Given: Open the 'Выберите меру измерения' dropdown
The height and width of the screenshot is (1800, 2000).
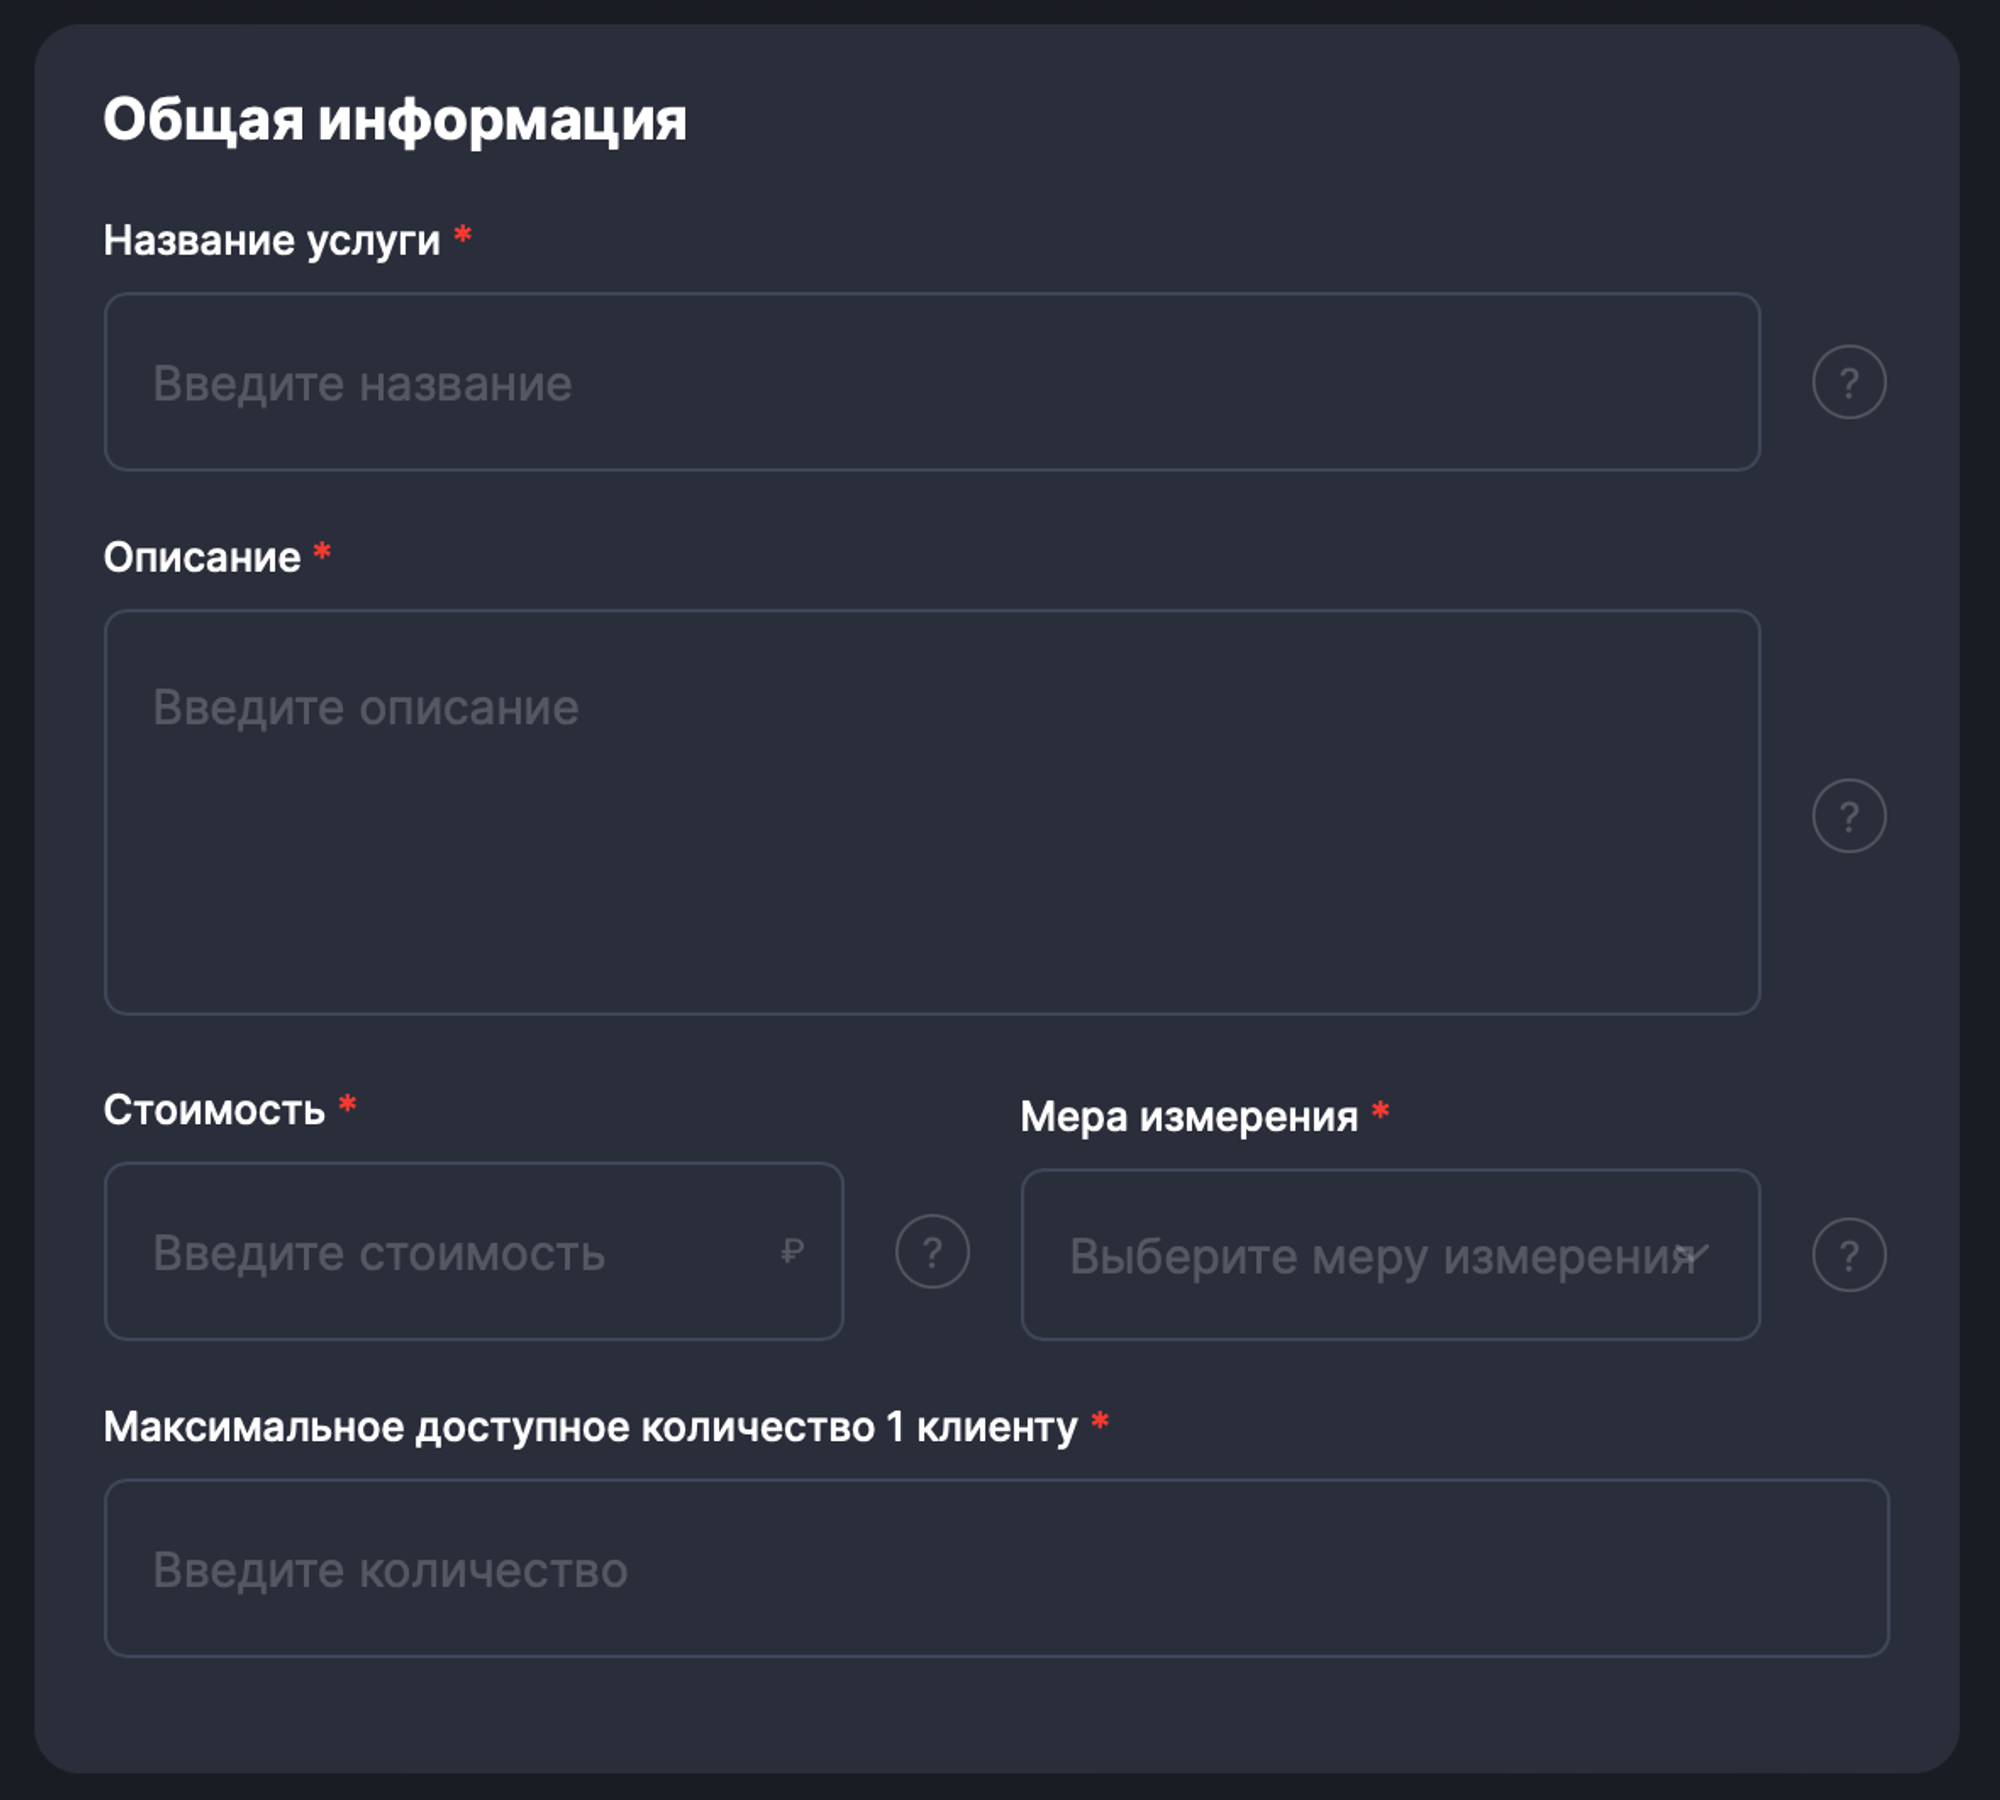Looking at the screenshot, I should pos(1380,1255).
